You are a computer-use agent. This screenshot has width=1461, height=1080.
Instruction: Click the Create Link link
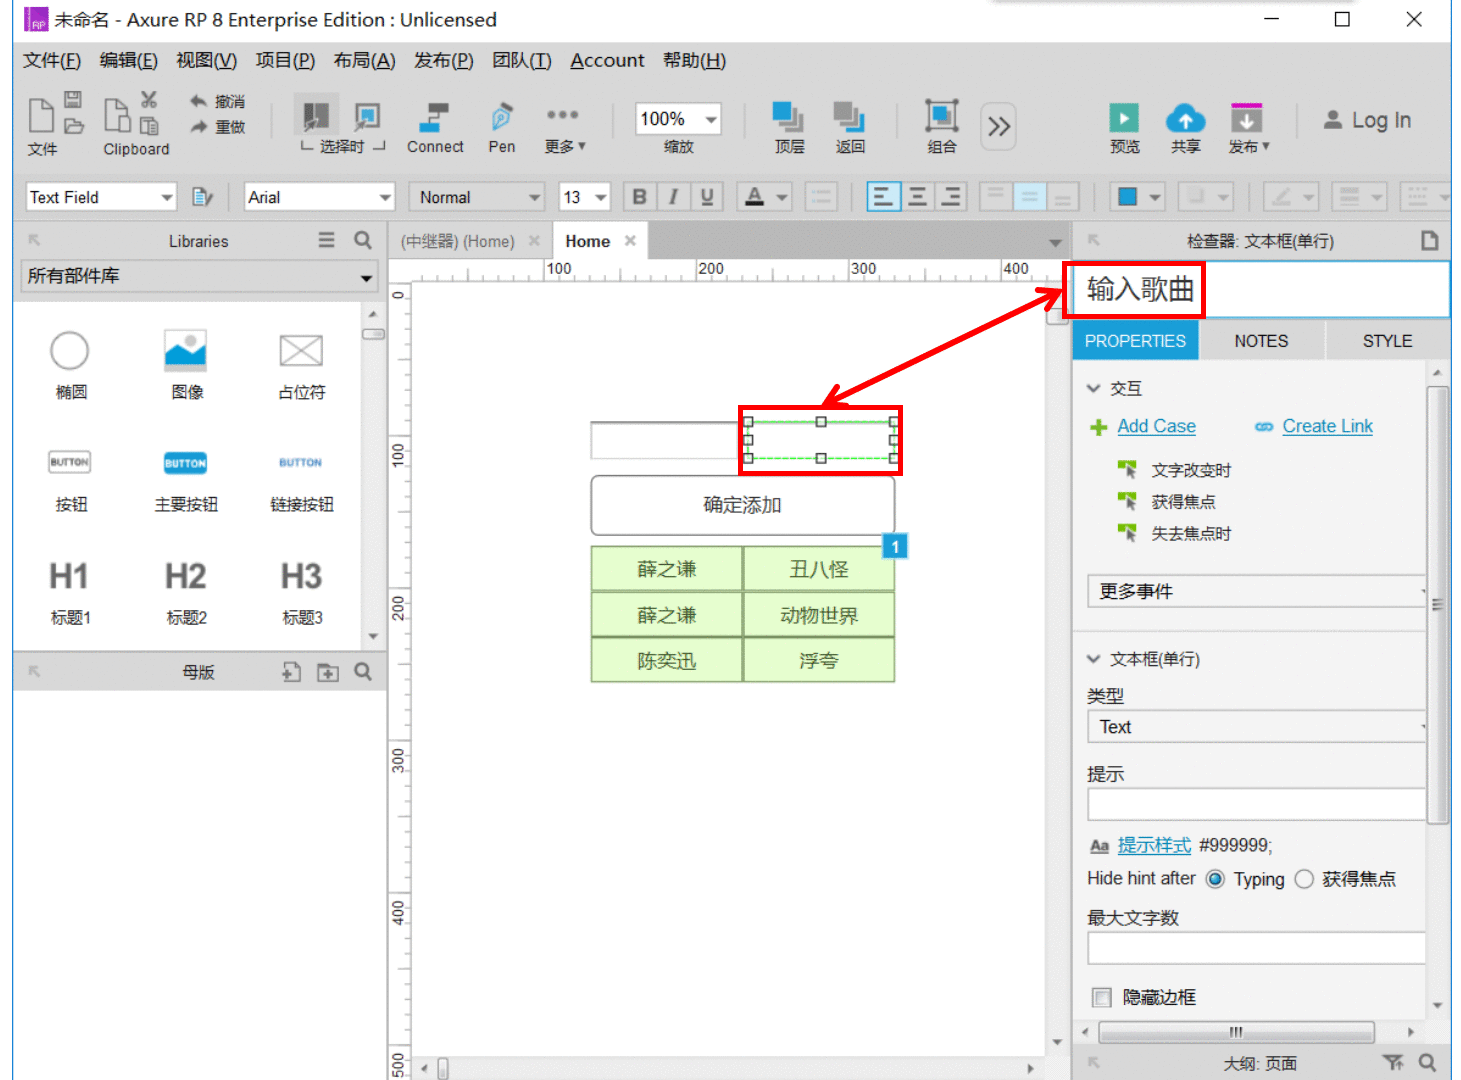click(x=1327, y=426)
